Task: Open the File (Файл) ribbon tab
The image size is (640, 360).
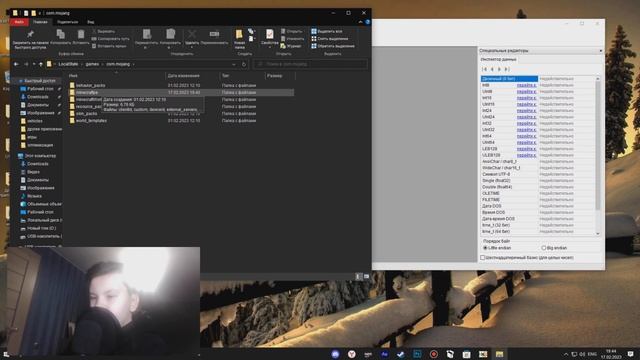Action: (x=19, y=22)
